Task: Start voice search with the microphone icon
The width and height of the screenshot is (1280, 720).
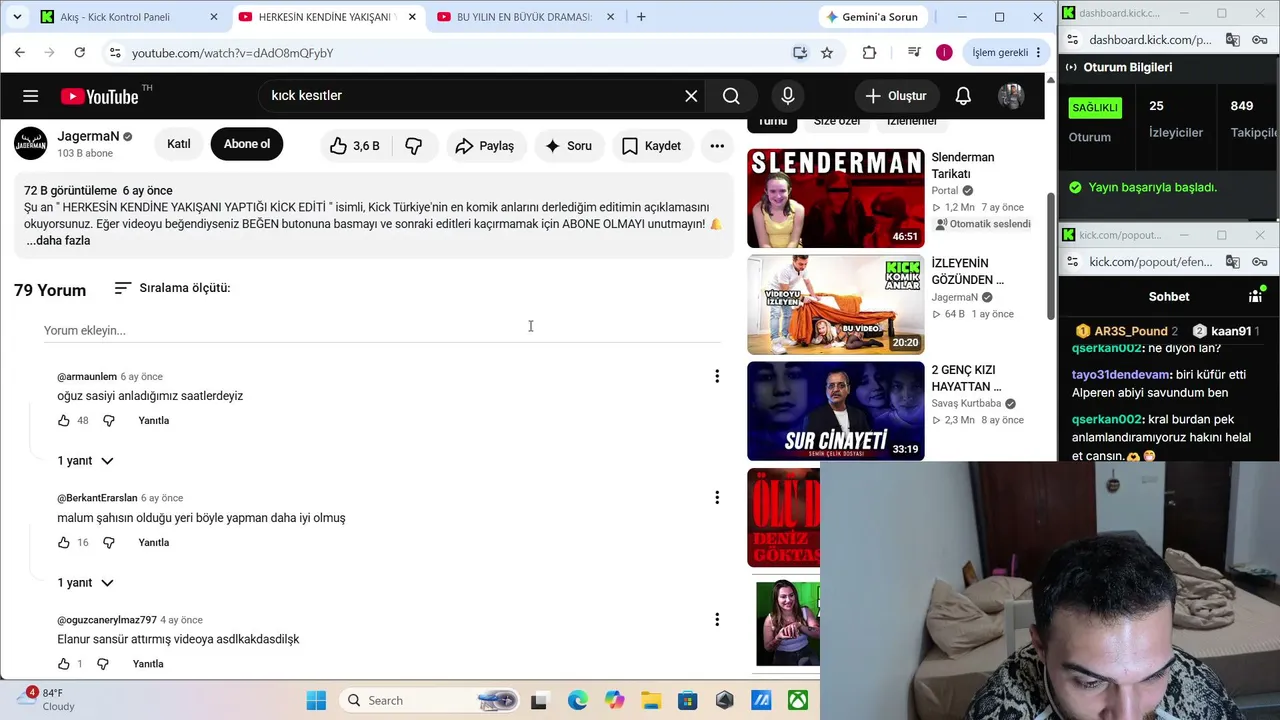Action: point(788,96)
